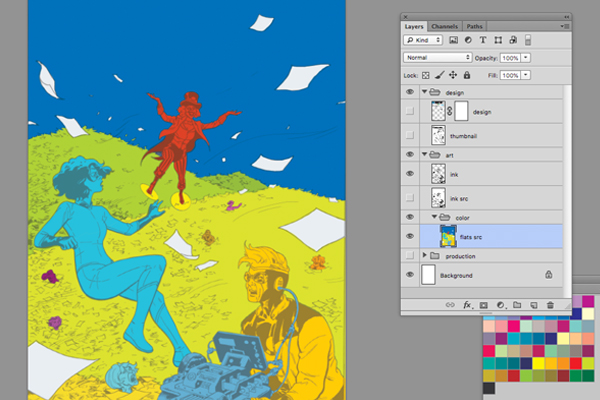Pick the bright yellow swatch
Image resolution: width=600 pixels, height=400 pixels.
coord(539,363)
